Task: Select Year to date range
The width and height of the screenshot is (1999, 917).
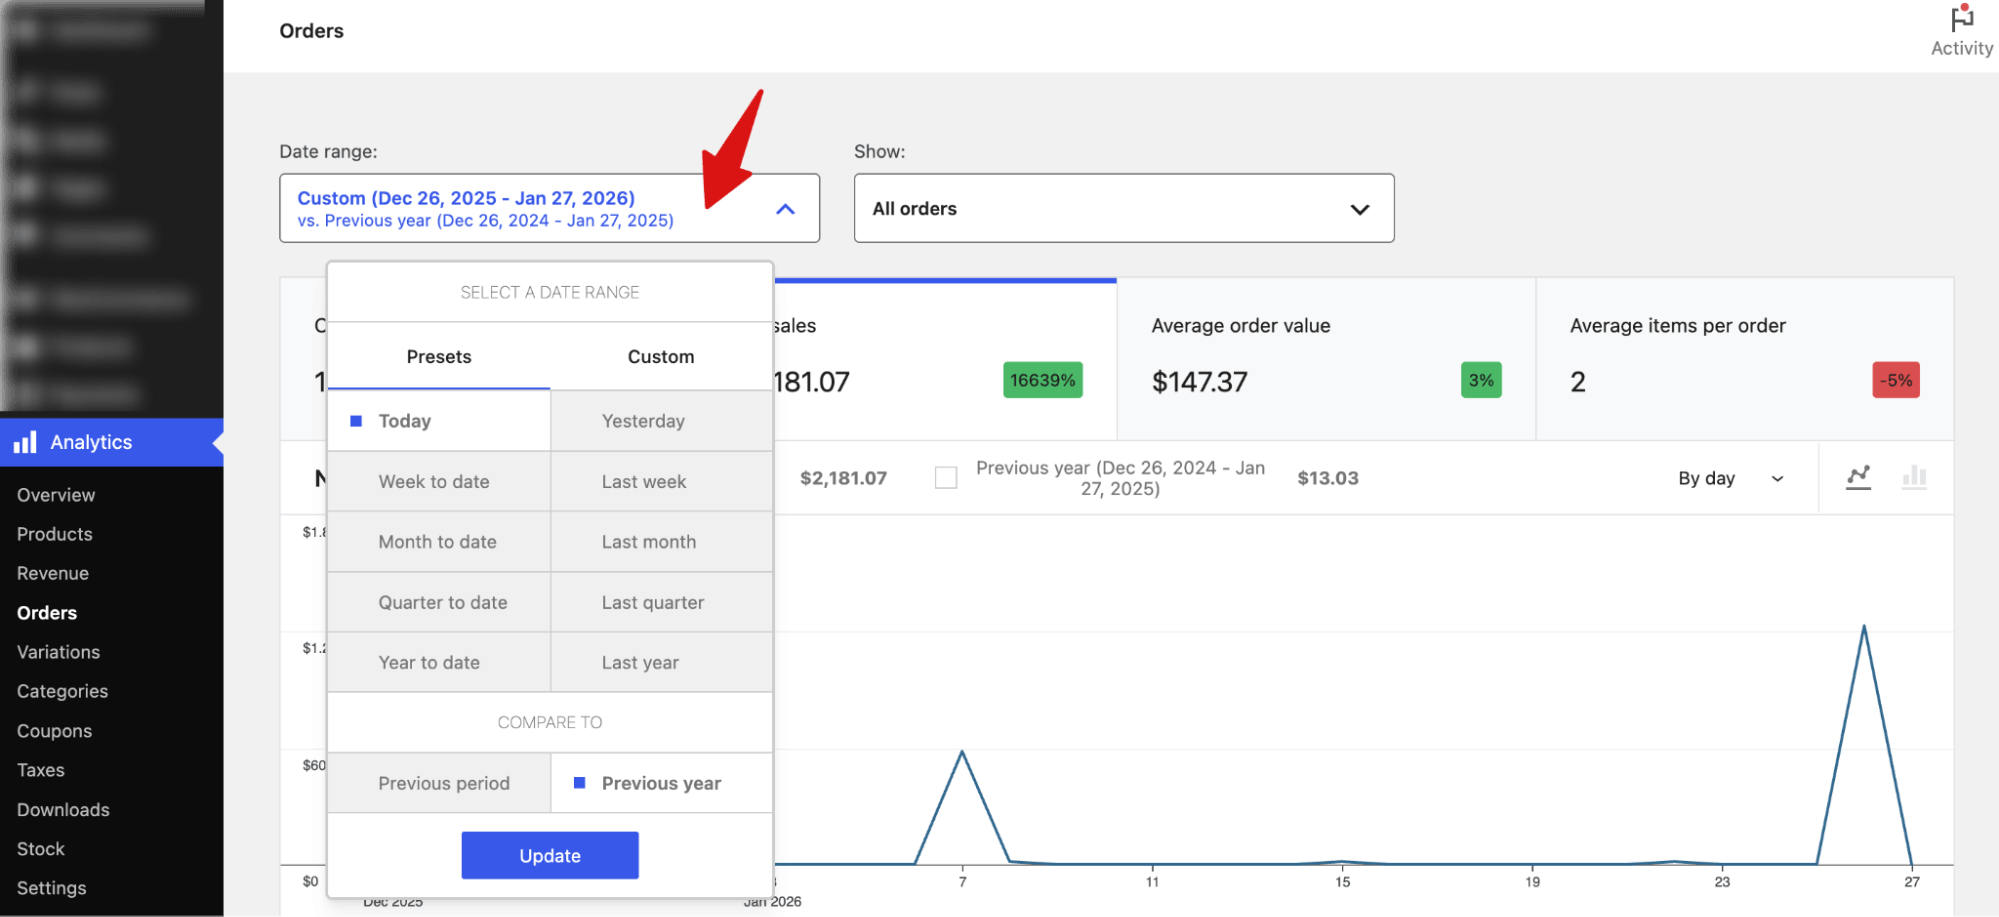Action: [x=429, y=662]
